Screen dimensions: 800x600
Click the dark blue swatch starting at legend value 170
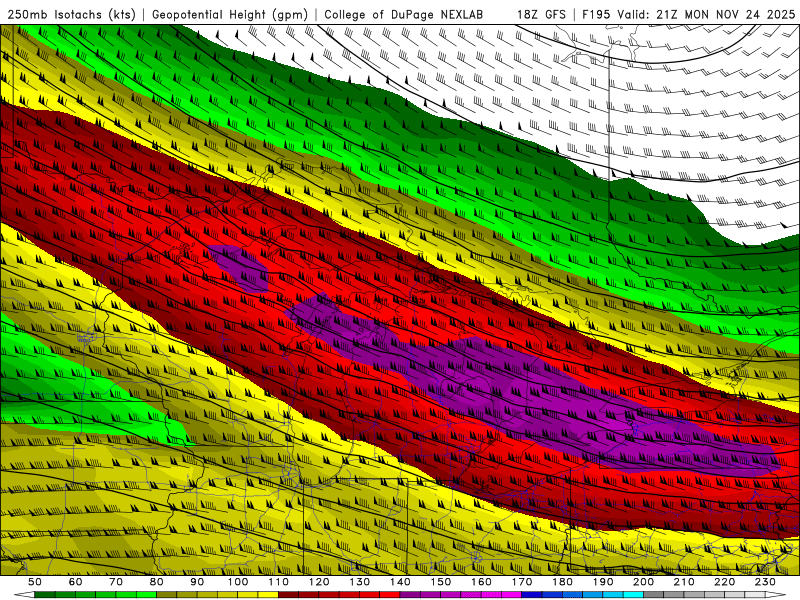tap(532, 595)
